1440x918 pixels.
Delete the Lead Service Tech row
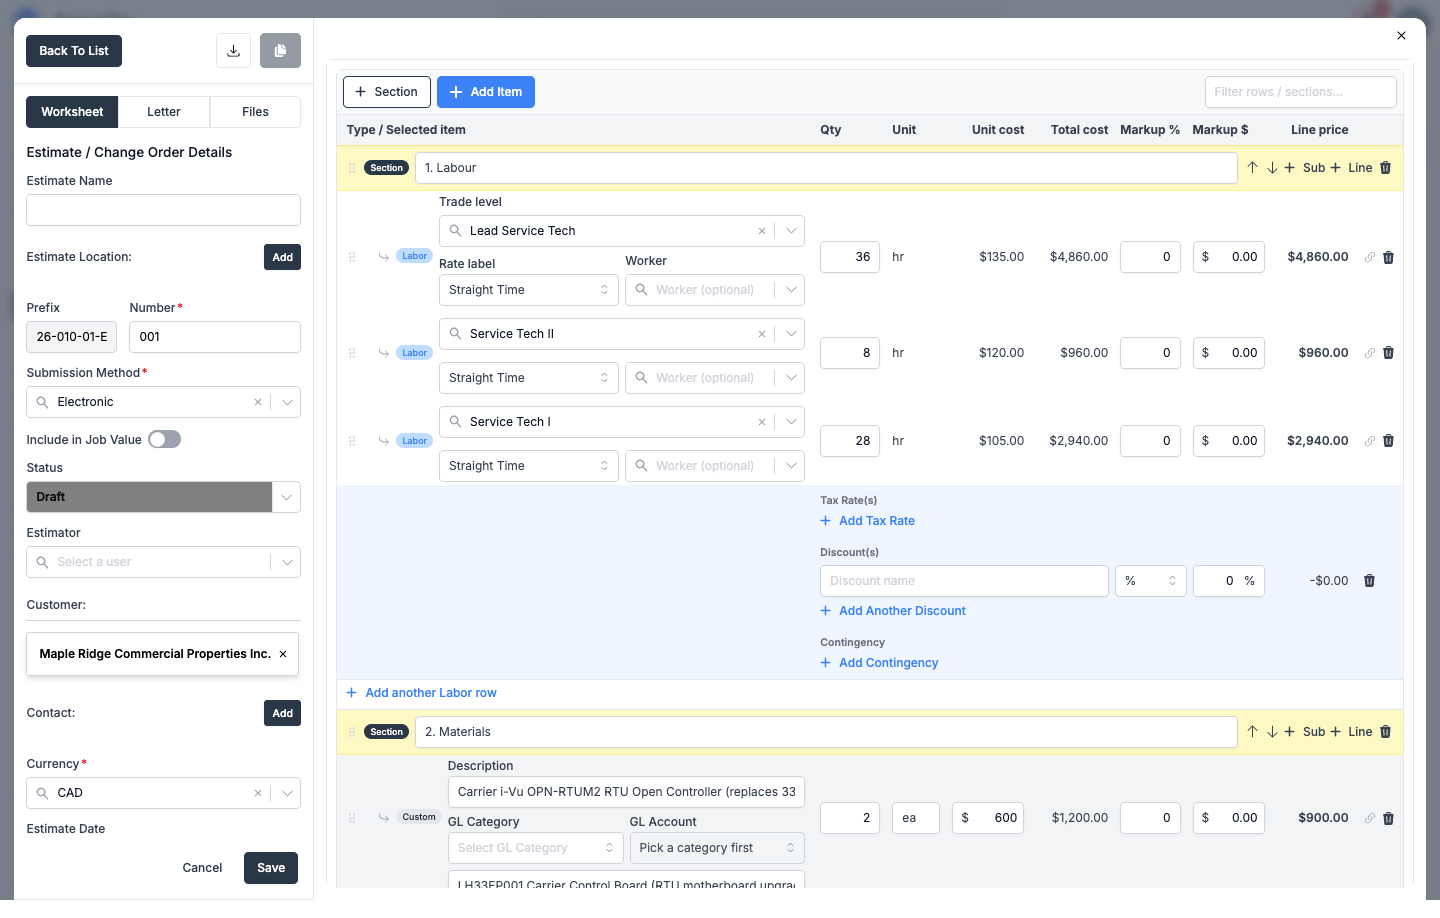click(x=1388, y=257)
